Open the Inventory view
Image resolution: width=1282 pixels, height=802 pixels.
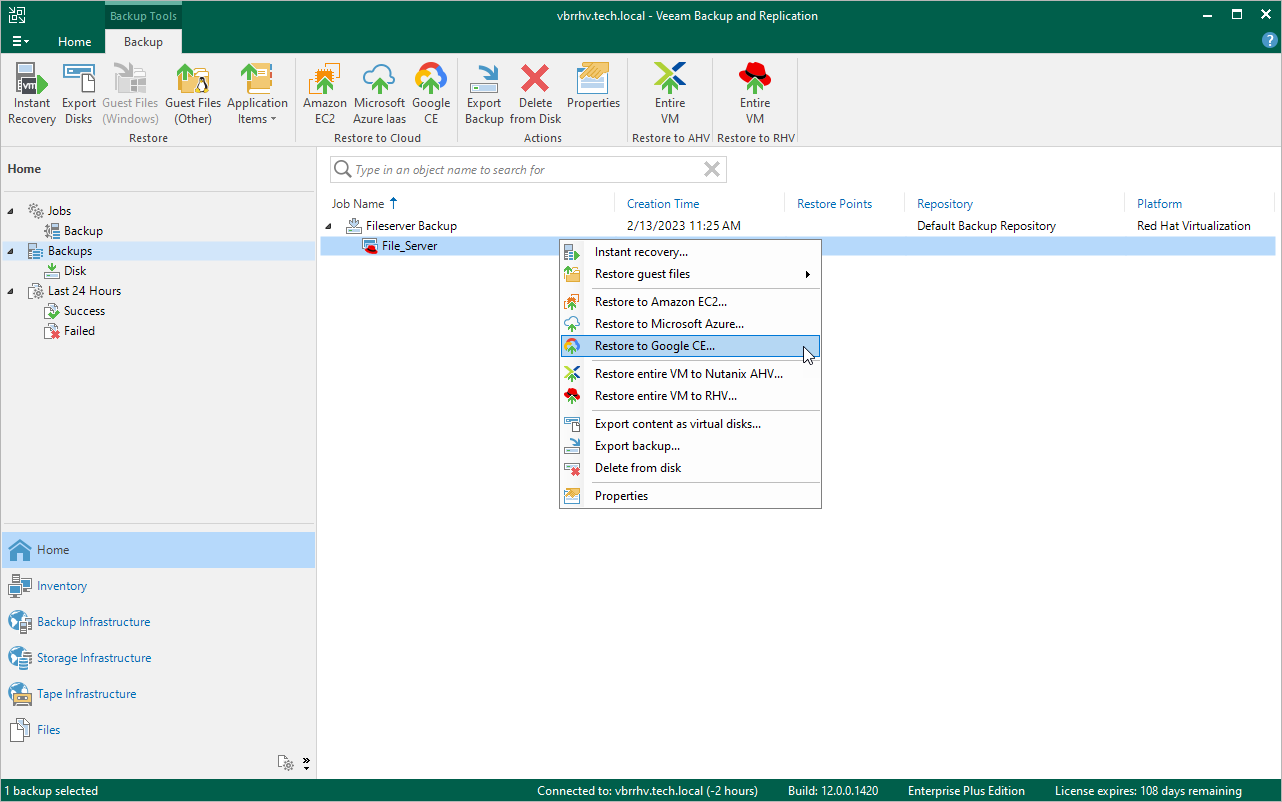158,586
